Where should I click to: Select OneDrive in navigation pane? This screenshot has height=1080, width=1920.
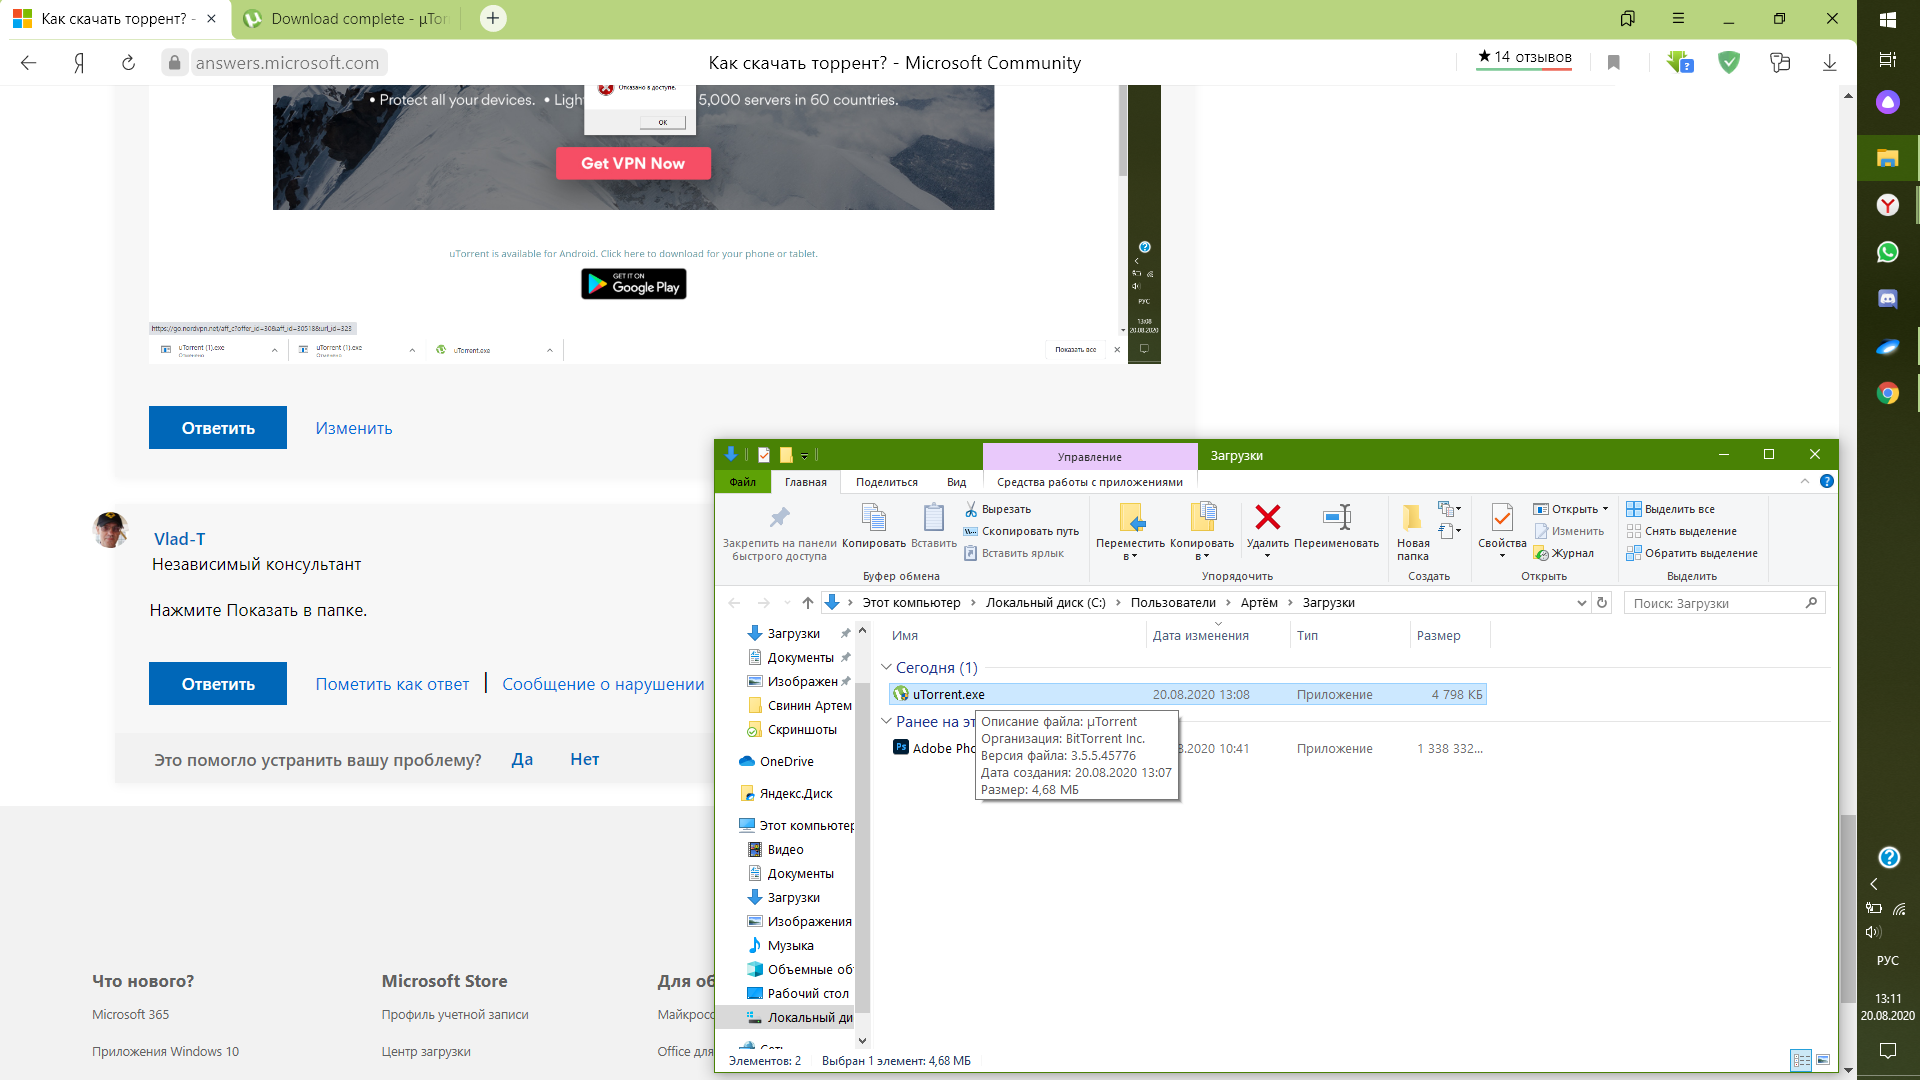tap(787, 762)
